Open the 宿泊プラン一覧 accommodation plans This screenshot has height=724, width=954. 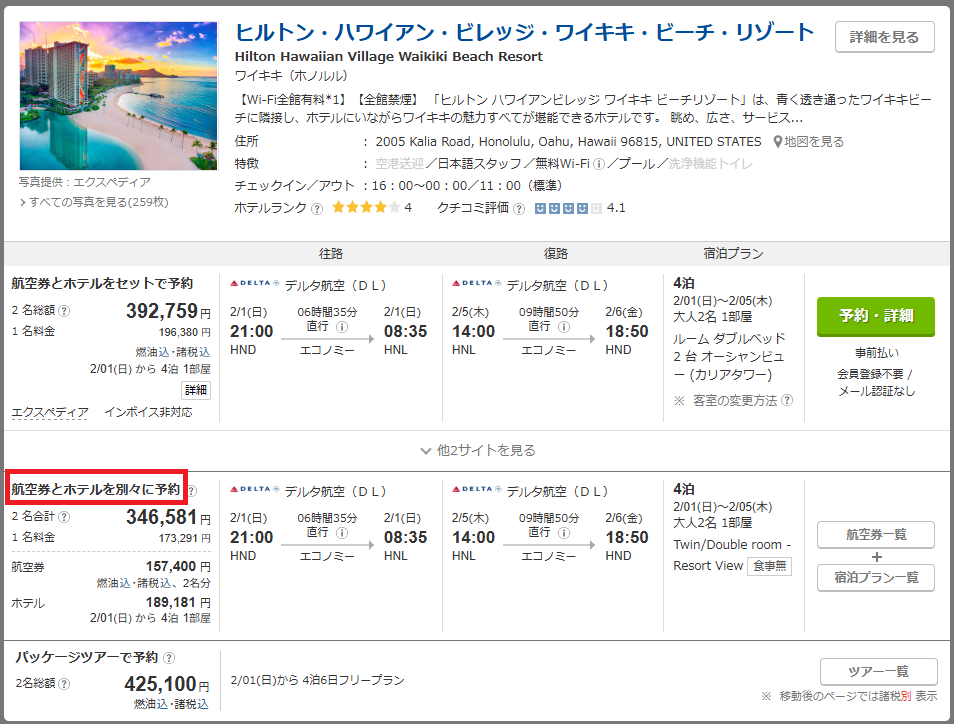pos(875,577)
